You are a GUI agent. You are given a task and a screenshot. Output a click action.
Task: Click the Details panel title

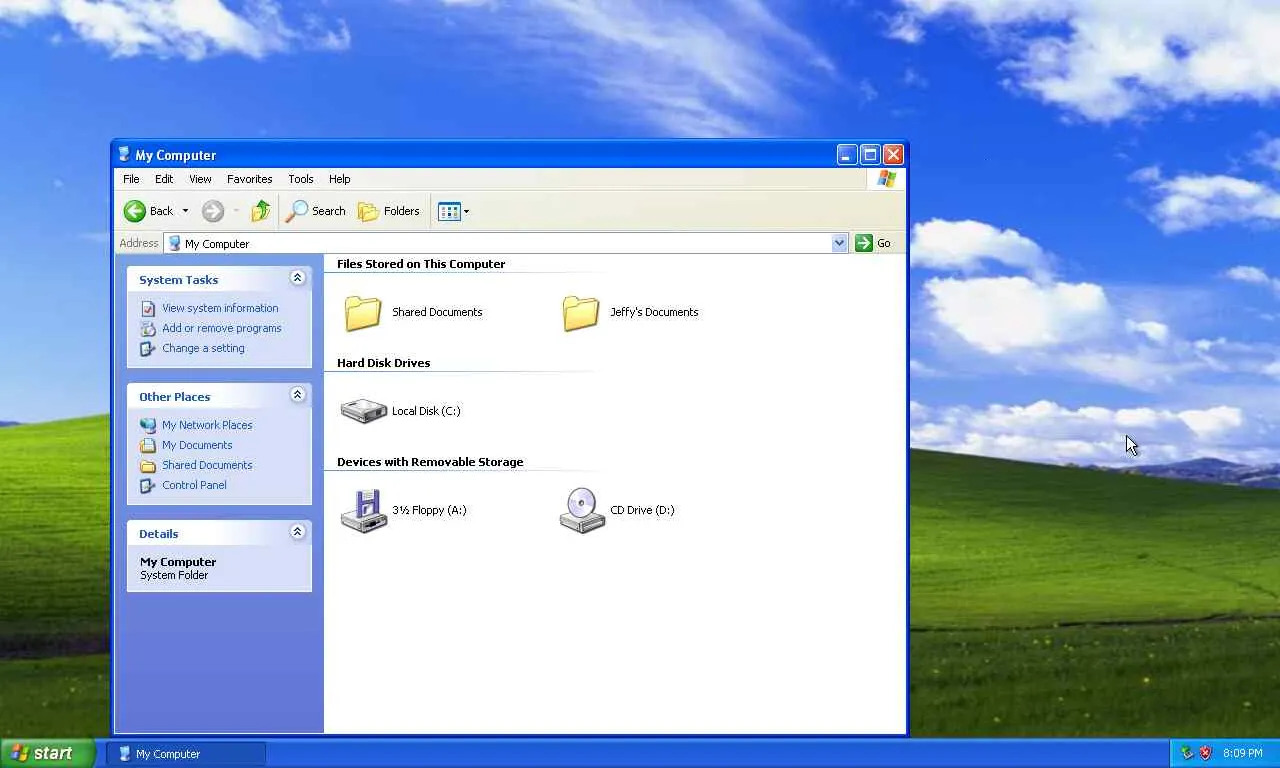[158, 534]
